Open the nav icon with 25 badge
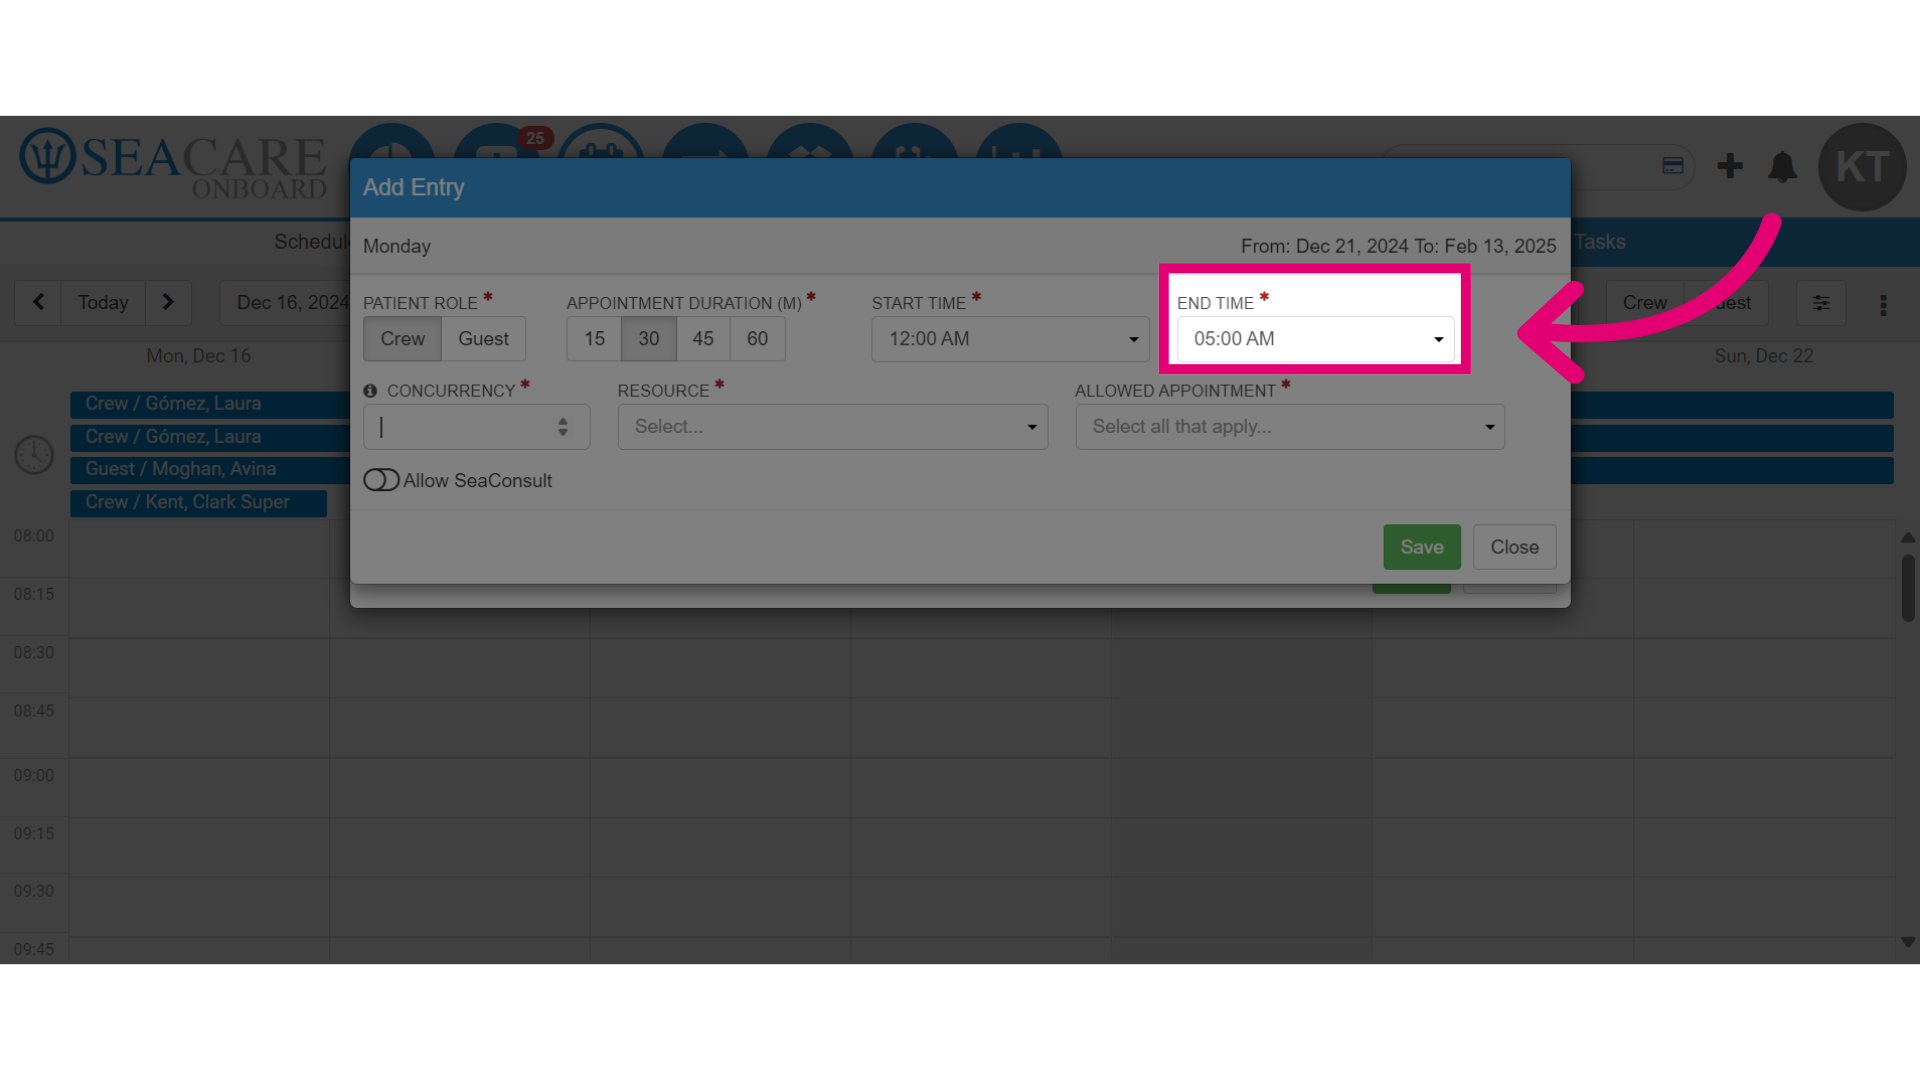This screenshot has height=1080, width=1920. [497, 142]
